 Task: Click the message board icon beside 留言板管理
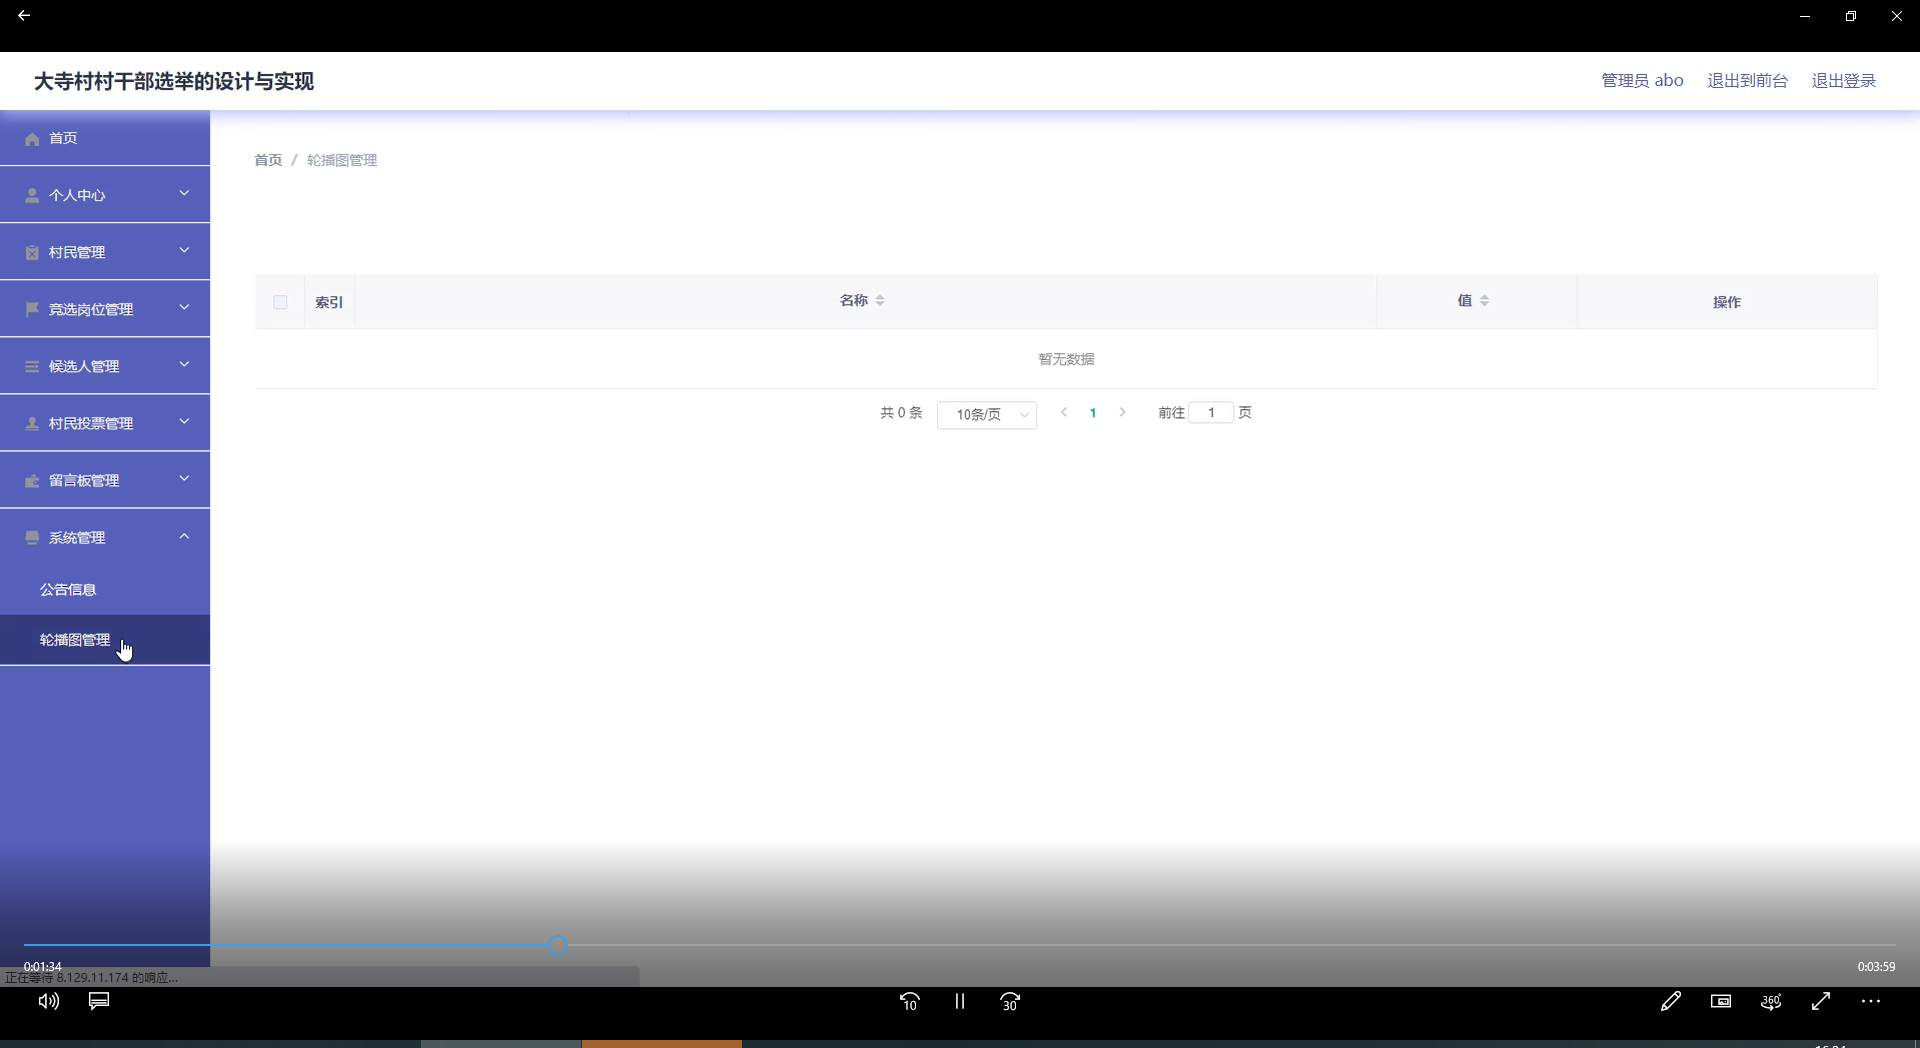pyautogui.click(x=32, y=480)
